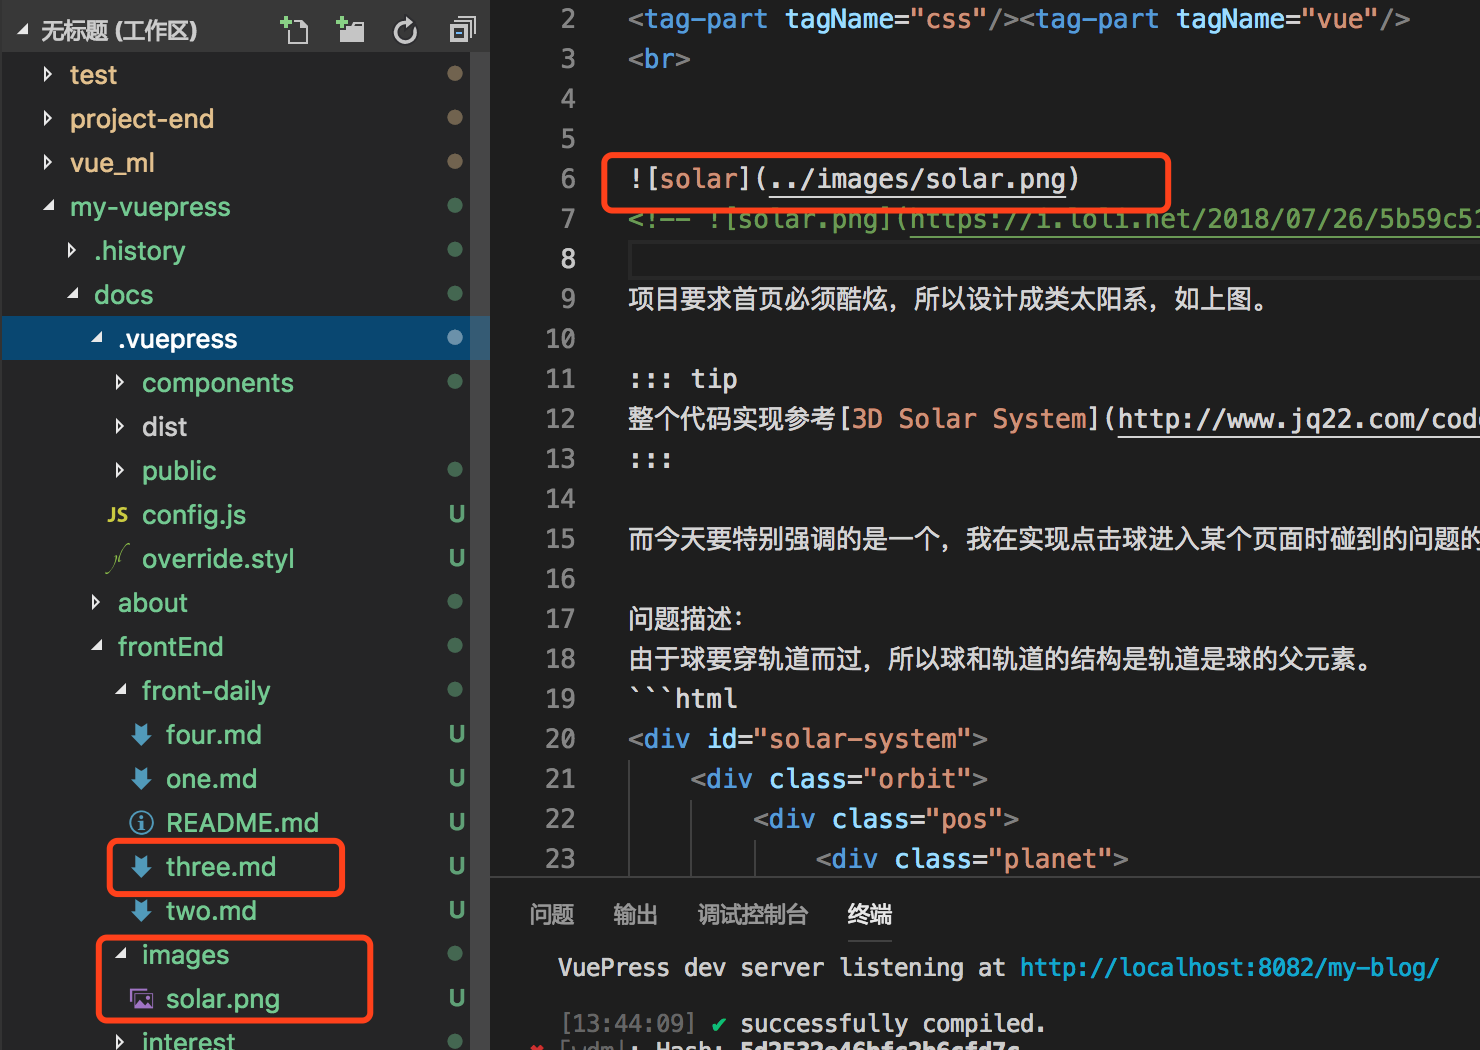Screen dimensions: 1480x1050
Task: Open override.styl file in explorer
Action: point(218,559)
